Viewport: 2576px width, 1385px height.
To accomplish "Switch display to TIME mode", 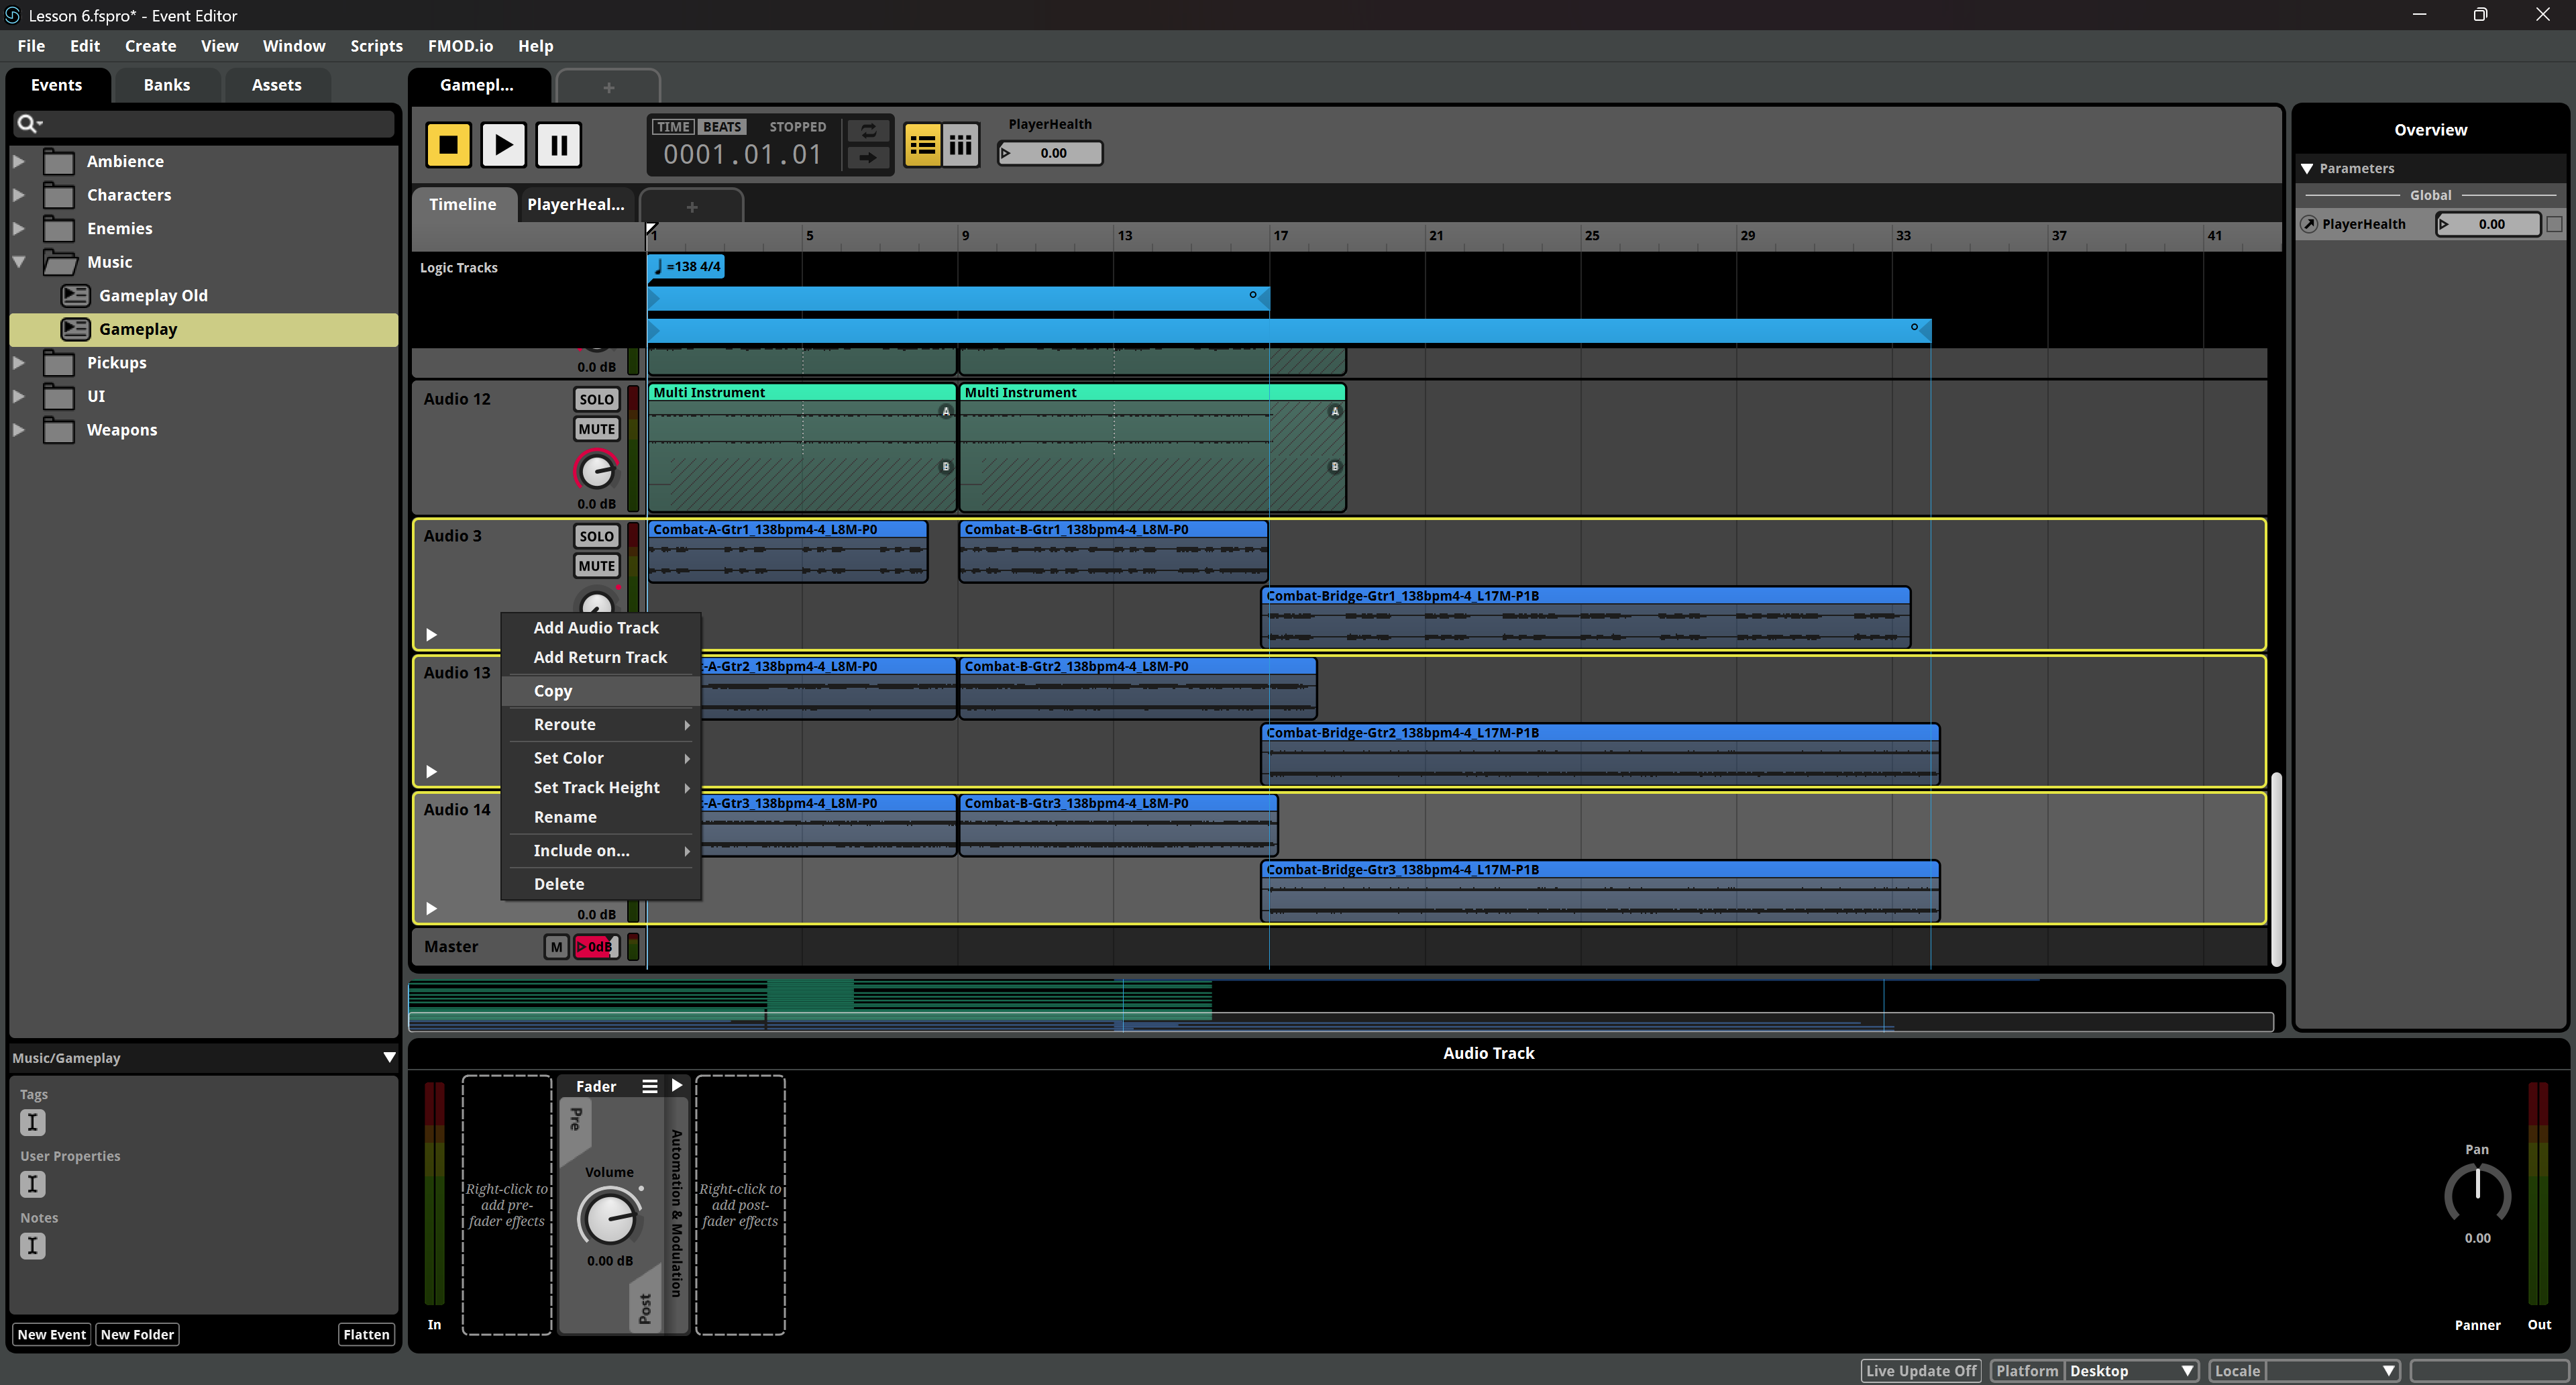I will [673, 127].
